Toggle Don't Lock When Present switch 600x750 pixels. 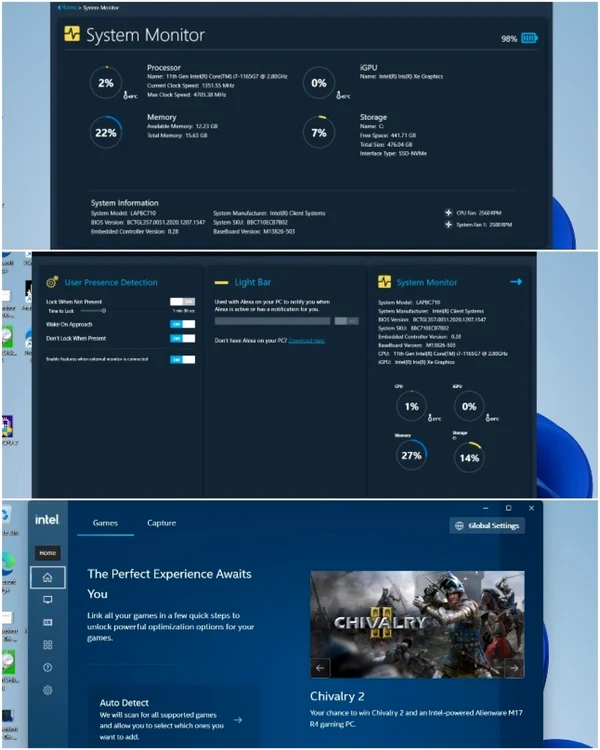point(182,338)
